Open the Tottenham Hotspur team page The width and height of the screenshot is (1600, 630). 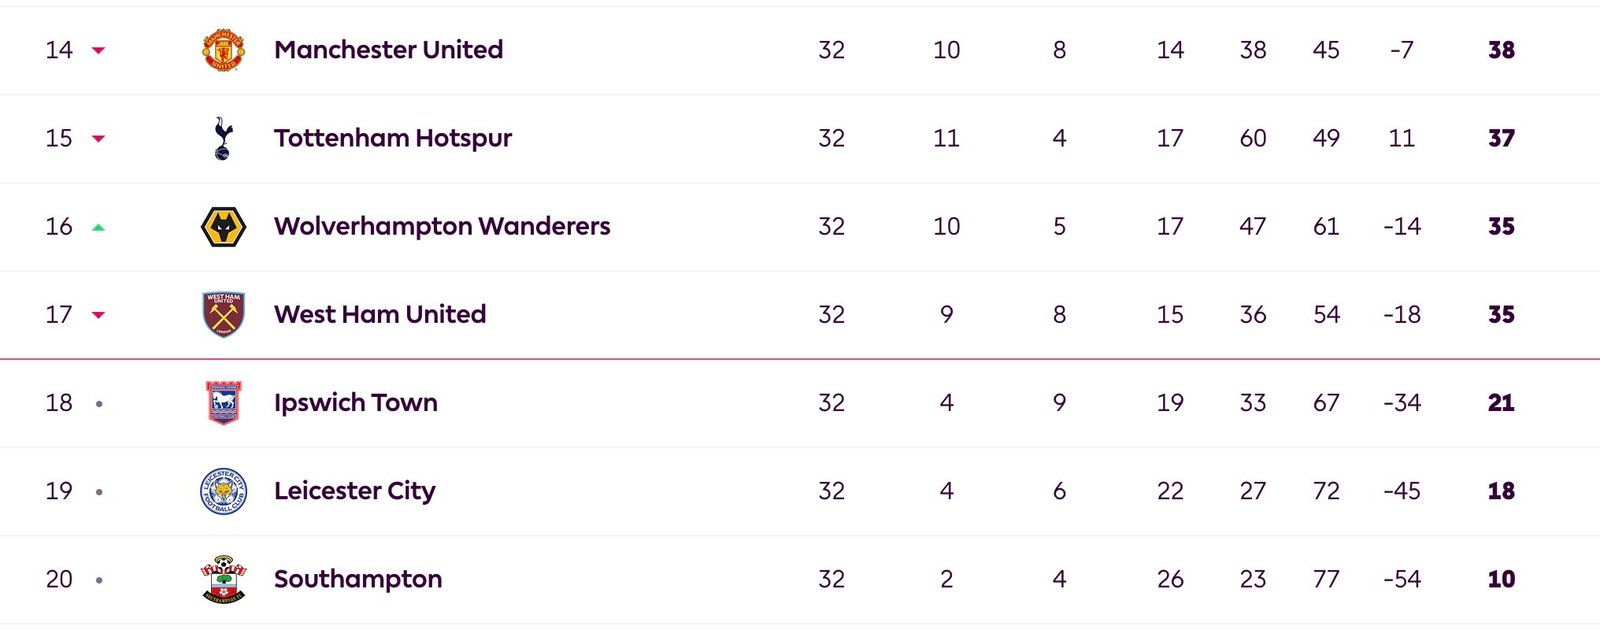click(x=393, y=138)
